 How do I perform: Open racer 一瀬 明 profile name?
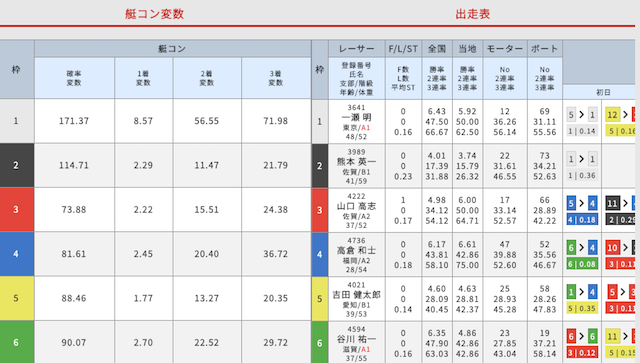pos(356,118)
